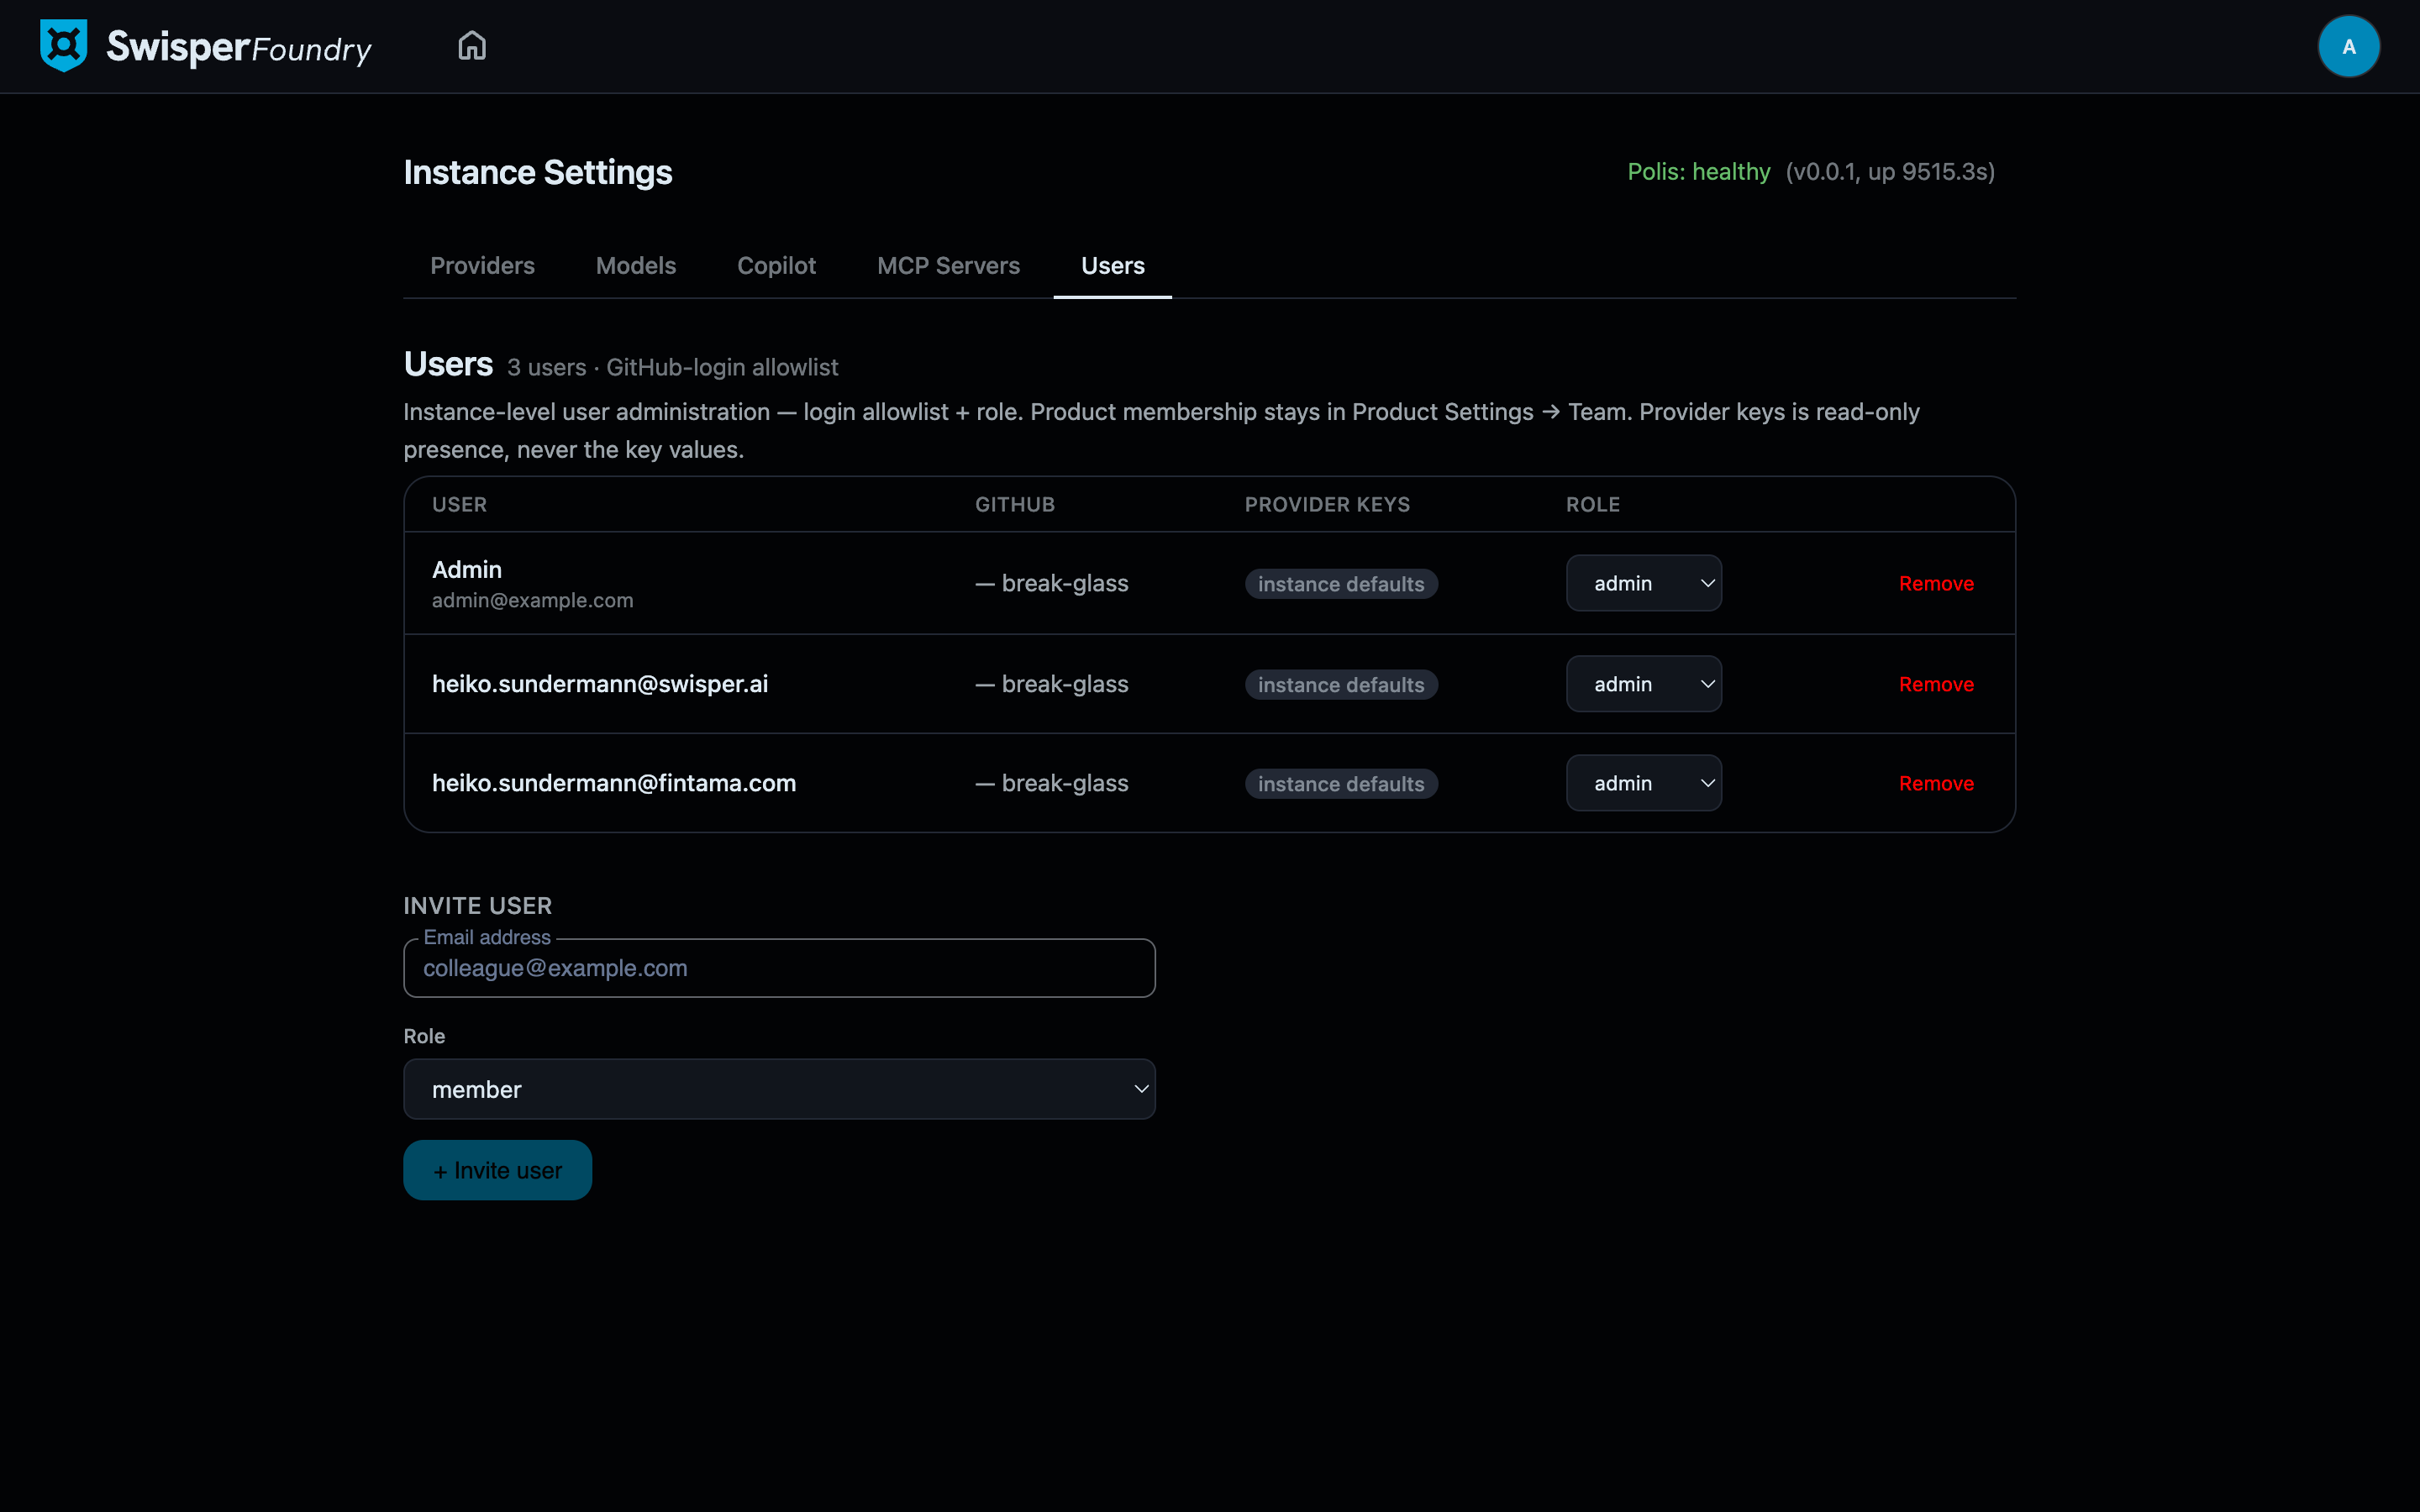Click instance defaults badge in Admin row
The image size is (2420, 1512).
click(1341, 584)
